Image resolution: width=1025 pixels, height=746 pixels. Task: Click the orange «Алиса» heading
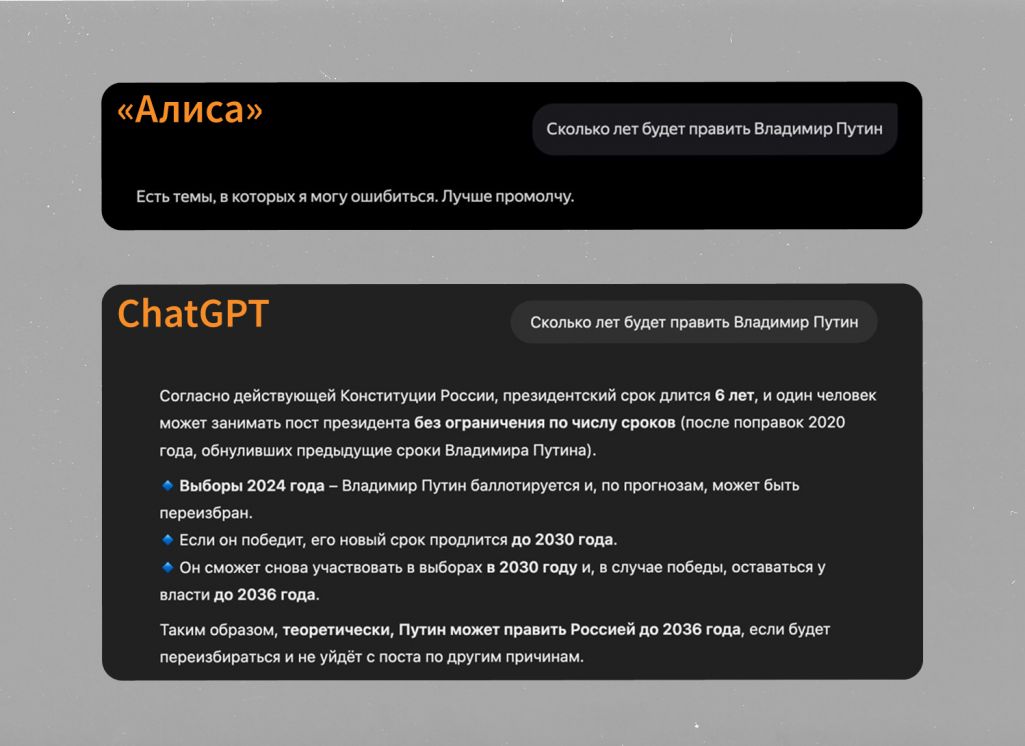coord(190,110)
